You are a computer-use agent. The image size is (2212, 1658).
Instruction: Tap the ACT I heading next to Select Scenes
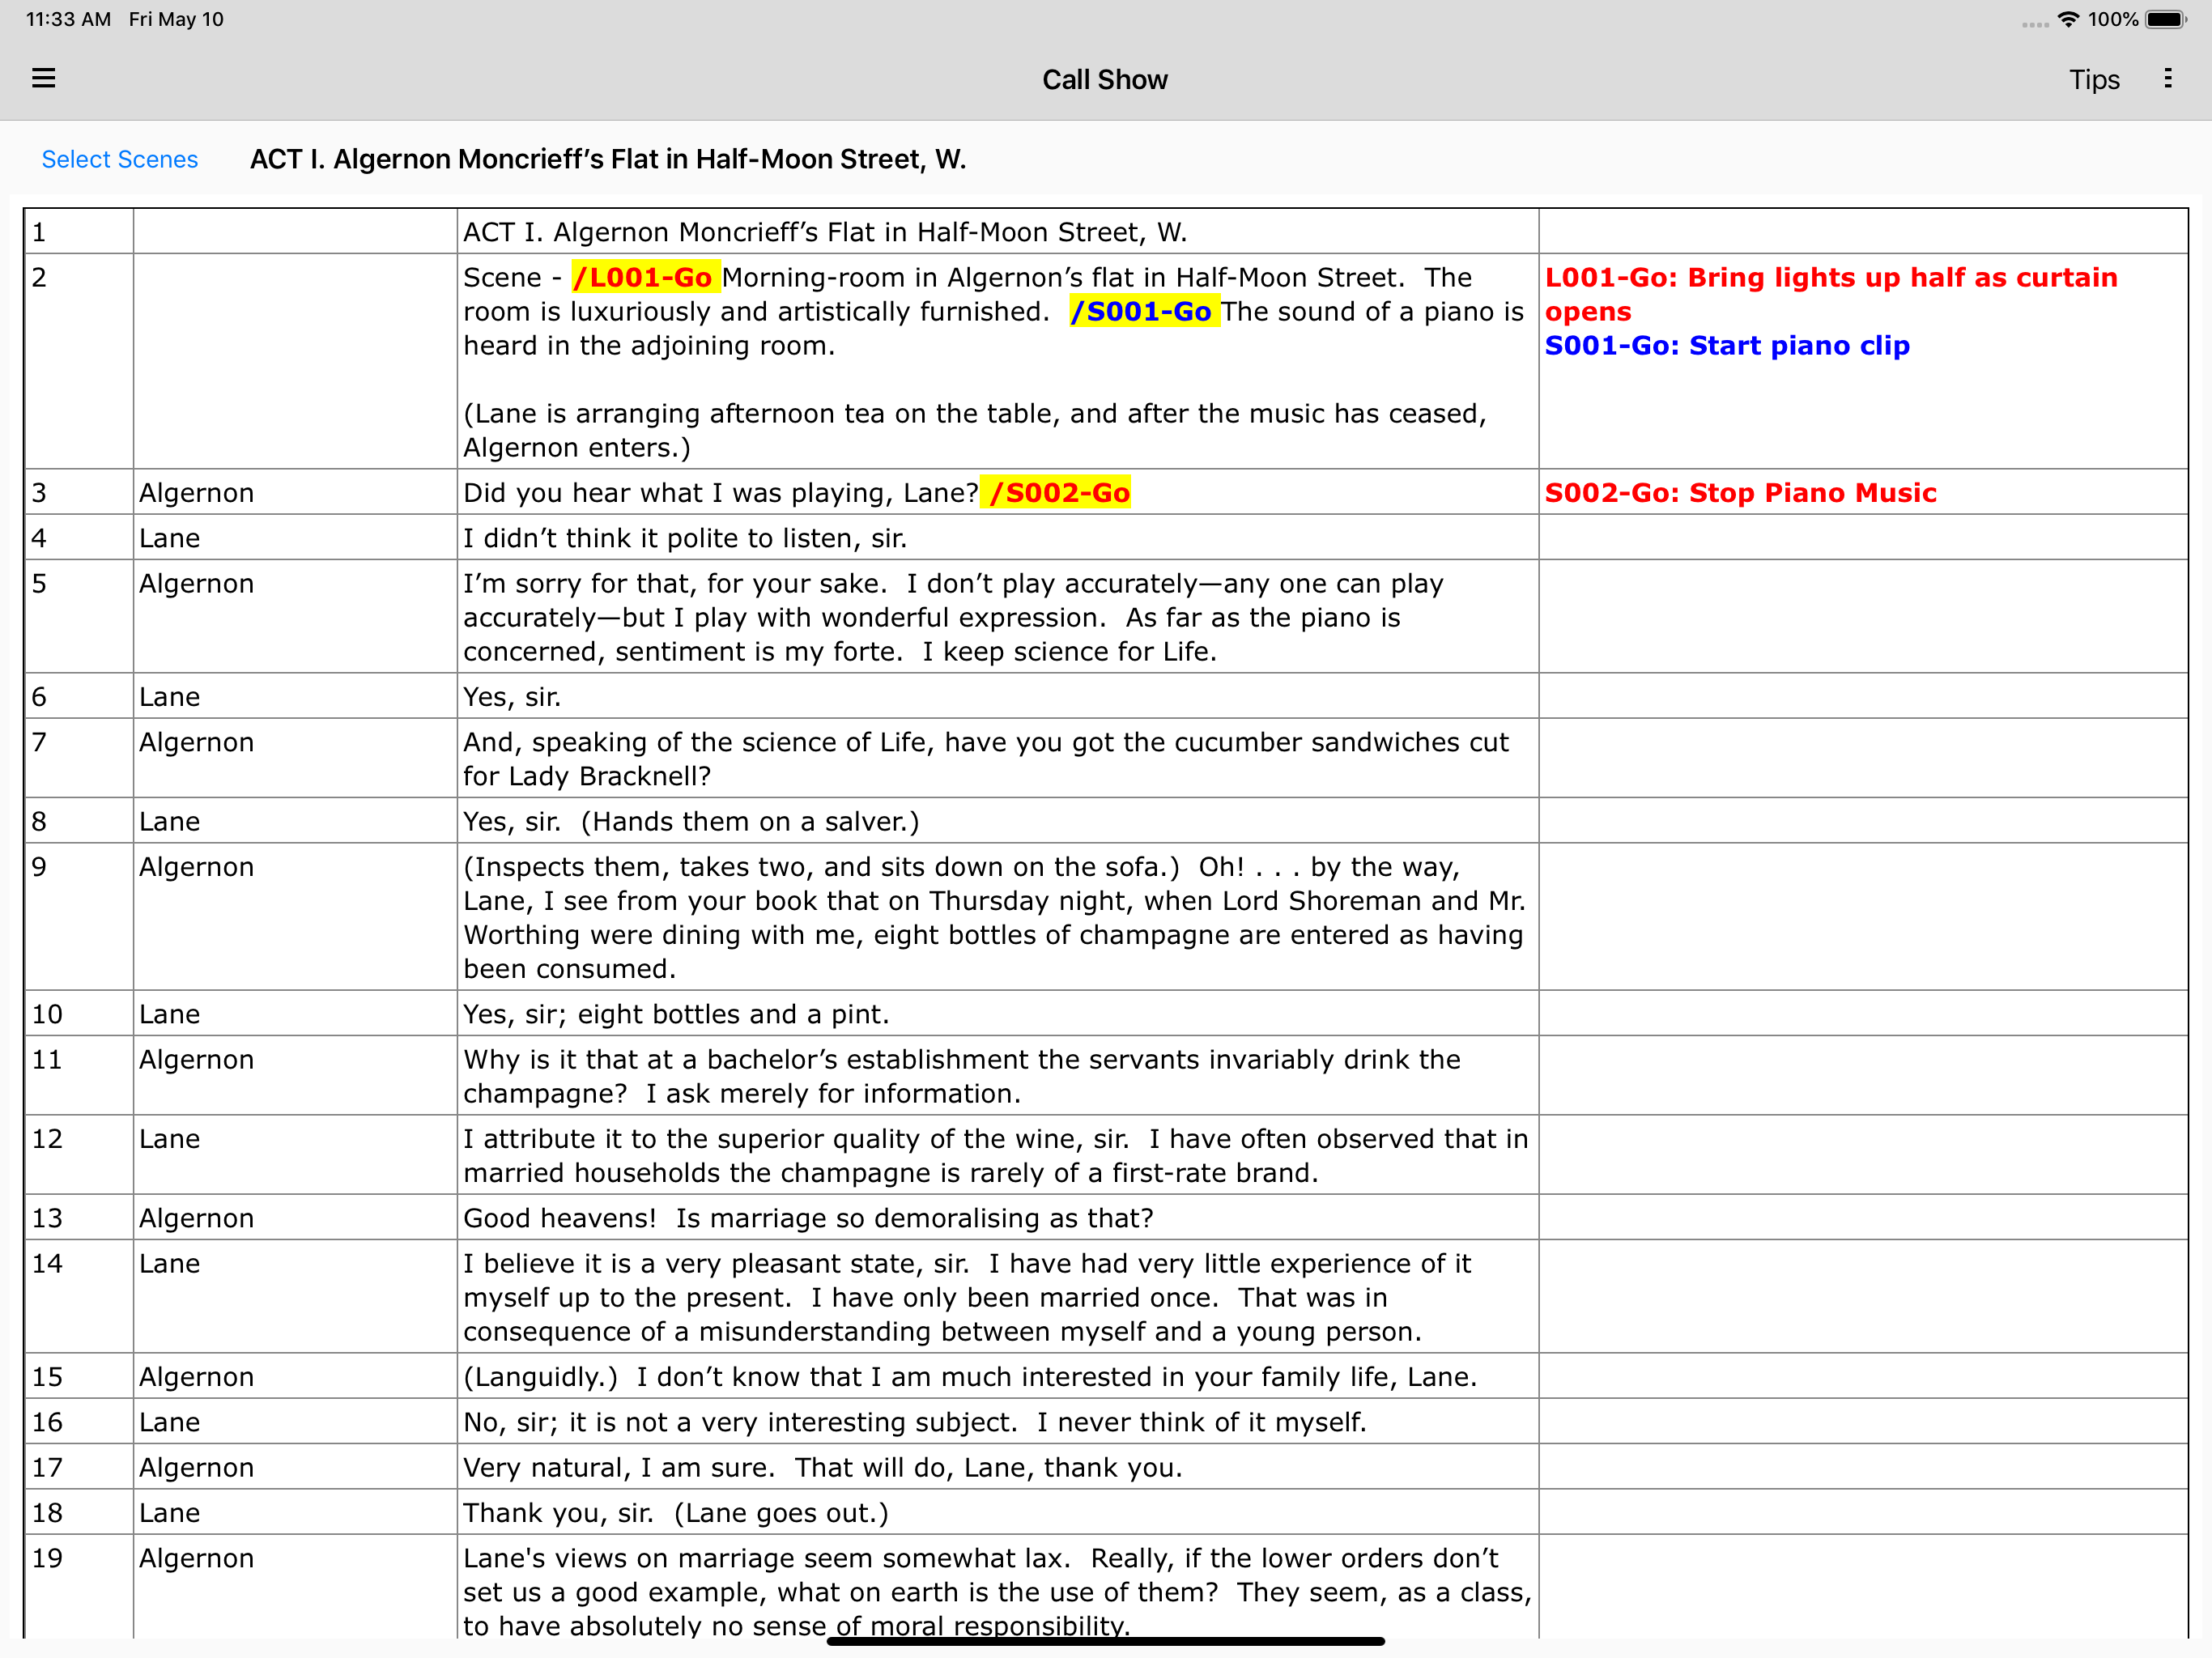[608, 159]
